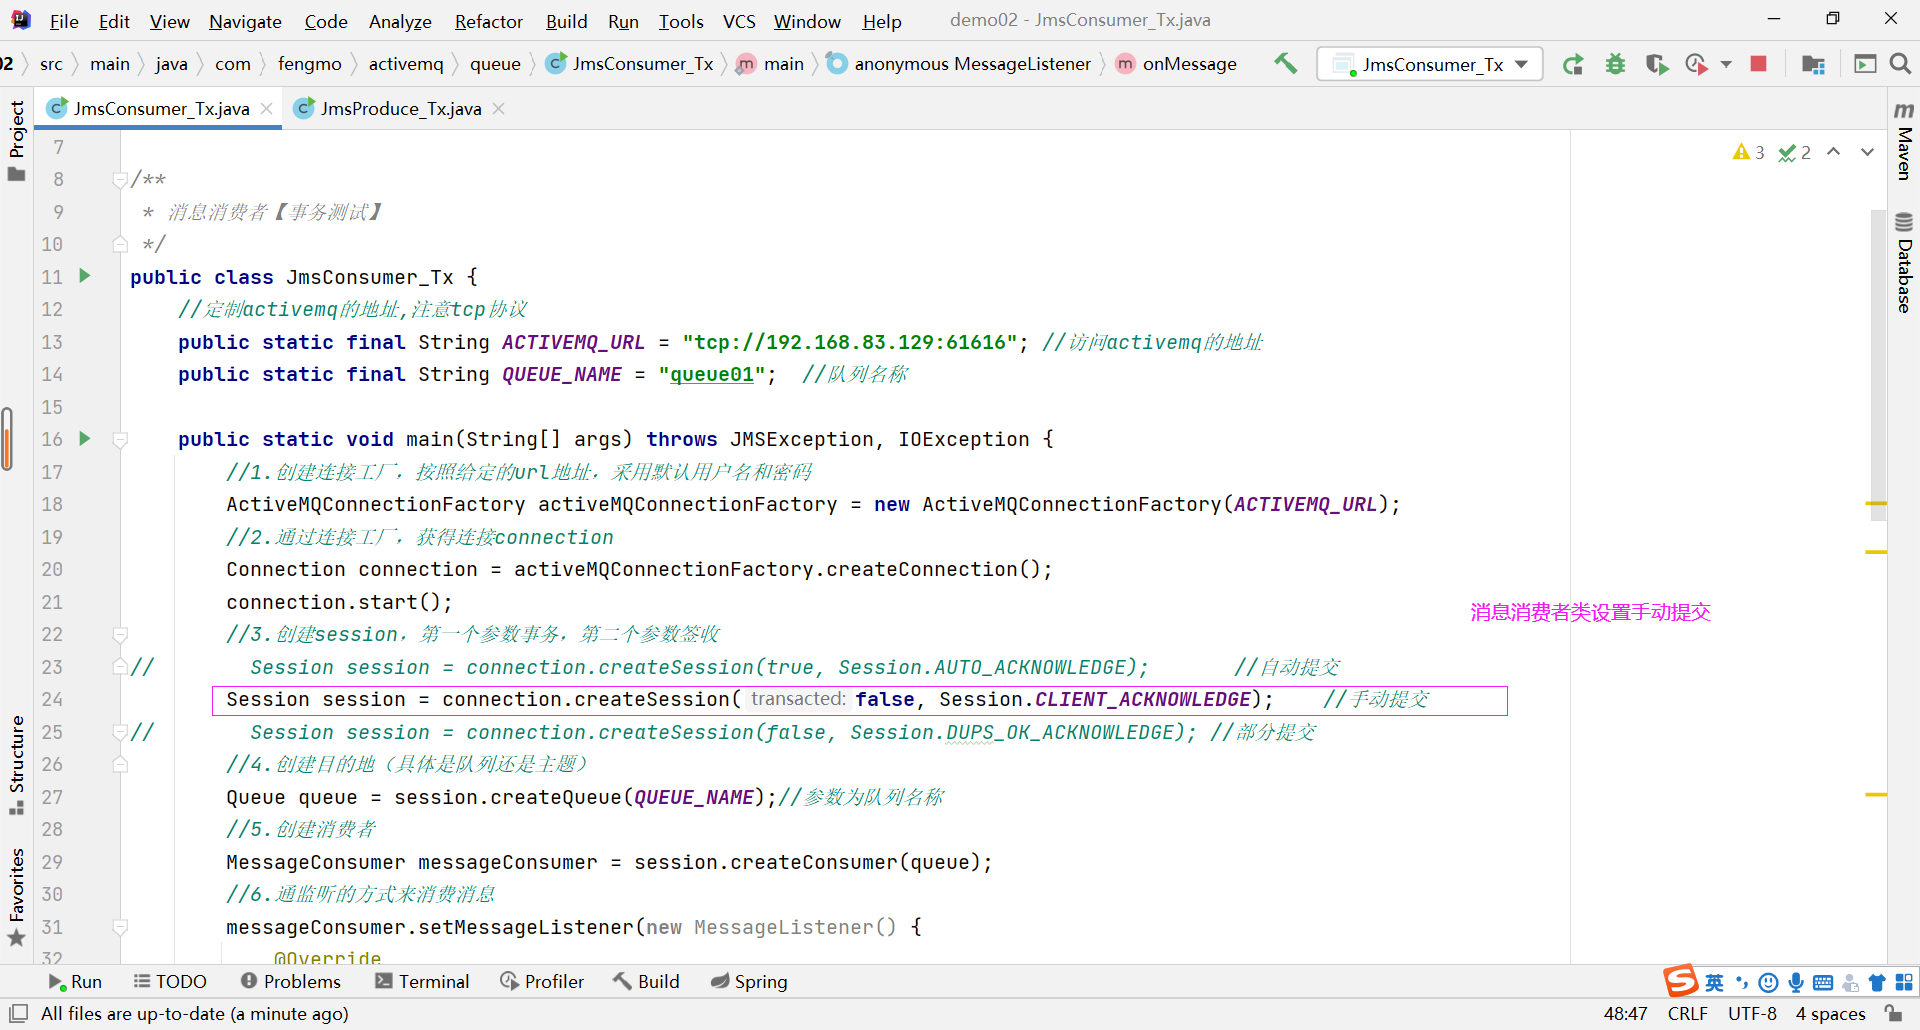Run the JmsConsumer_Tx class from the line 11 gutter arrow
Screen dimensions: 1920x1030
pyautogui.click(x=85, y=276)
